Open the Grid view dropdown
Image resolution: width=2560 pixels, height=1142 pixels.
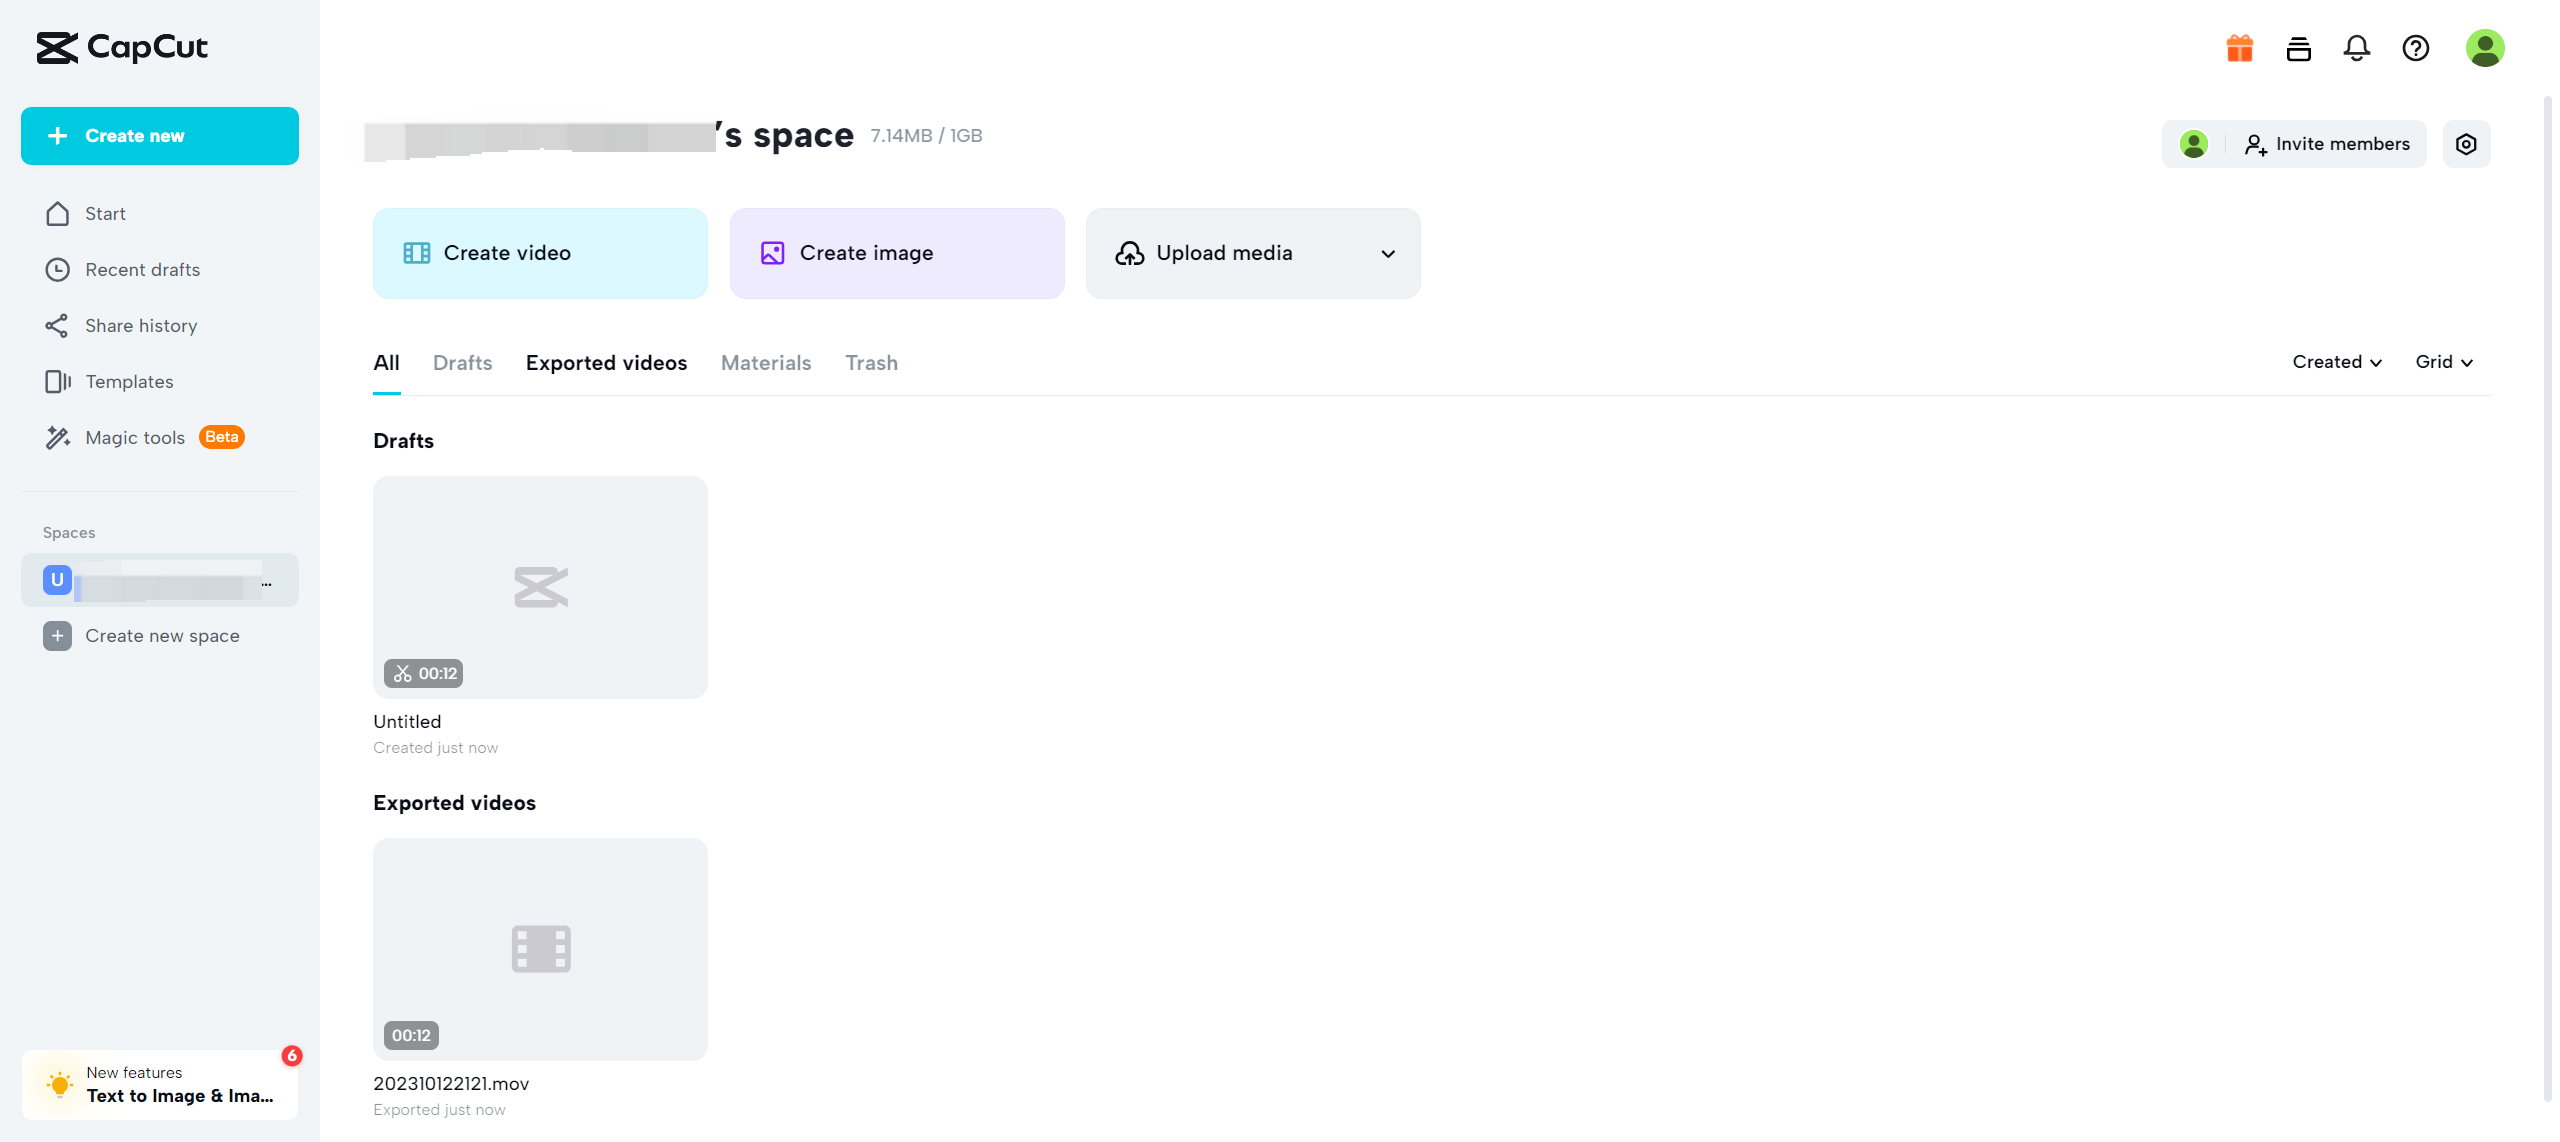(x=2443, y=362)
